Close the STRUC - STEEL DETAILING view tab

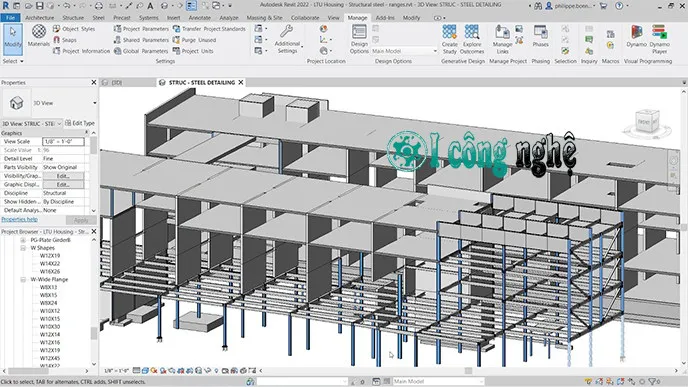pos(241,82)
